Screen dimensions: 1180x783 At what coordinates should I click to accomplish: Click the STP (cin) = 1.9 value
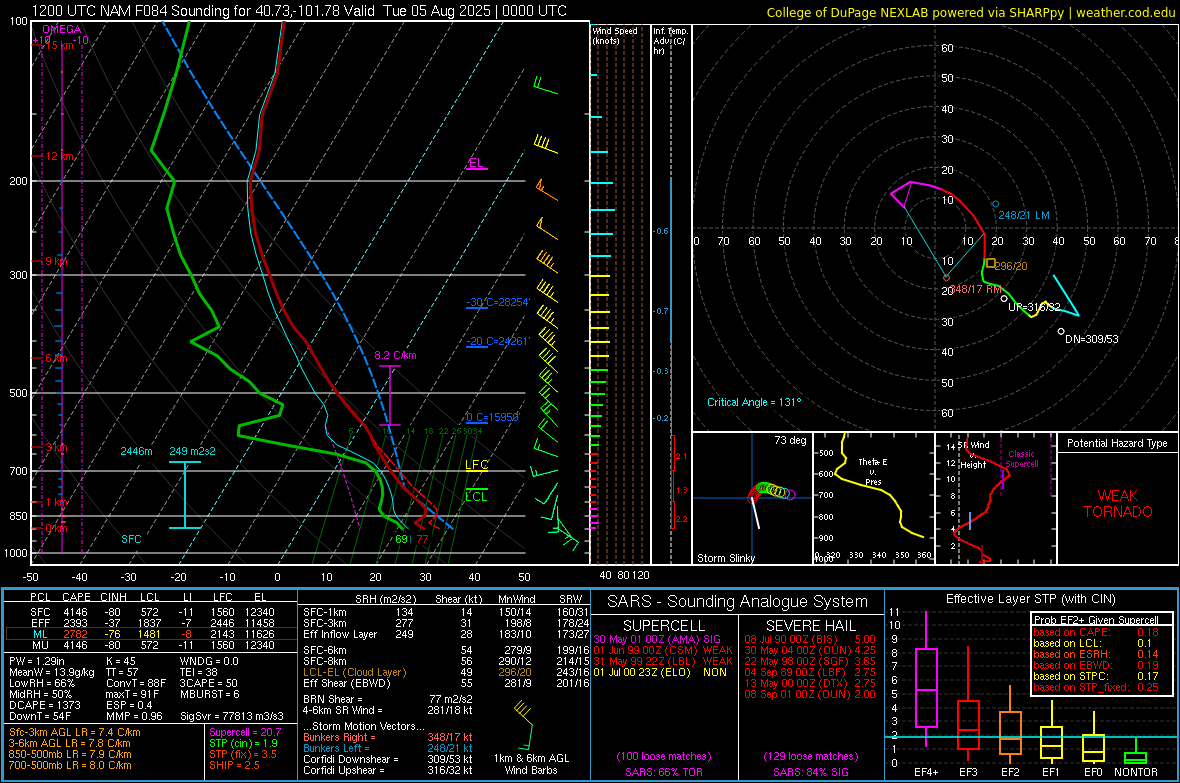click(x=243, y=743)
